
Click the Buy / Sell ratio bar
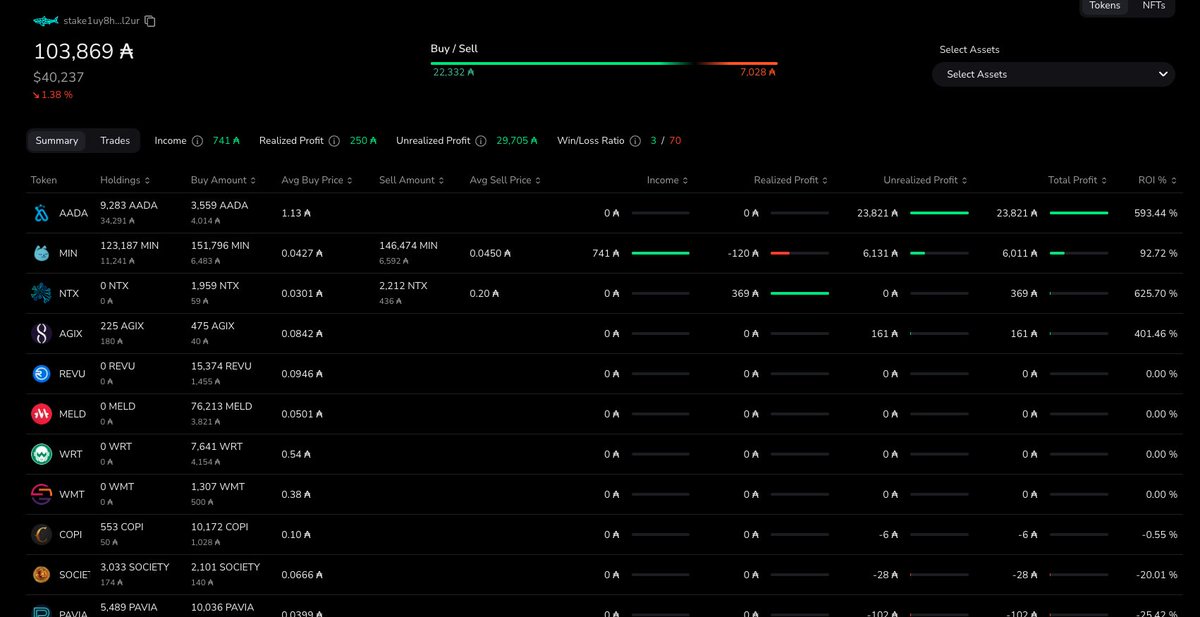(x=604, y=63)
